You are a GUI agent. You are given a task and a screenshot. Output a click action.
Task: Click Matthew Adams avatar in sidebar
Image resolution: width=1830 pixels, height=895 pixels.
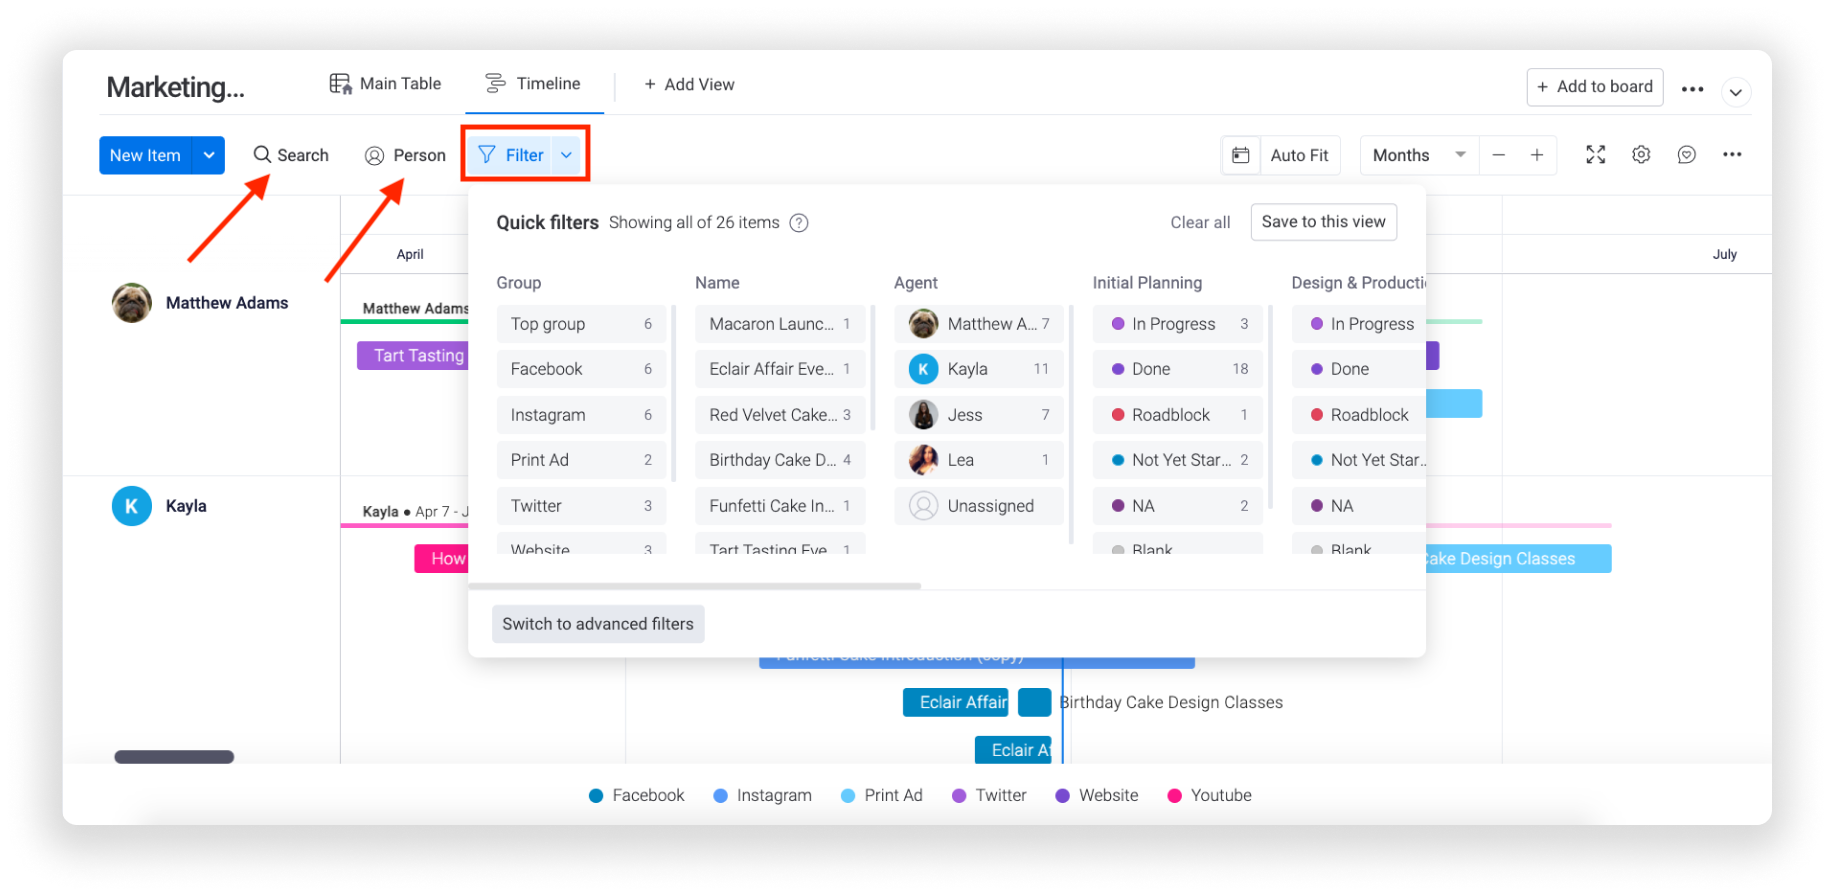[x=132, y=303]
